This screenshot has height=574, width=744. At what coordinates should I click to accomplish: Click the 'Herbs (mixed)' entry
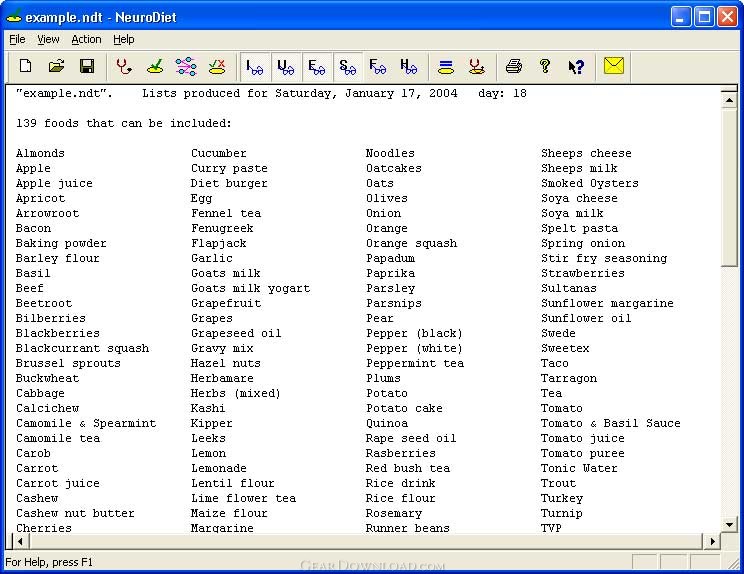click(x=236, y=393)
